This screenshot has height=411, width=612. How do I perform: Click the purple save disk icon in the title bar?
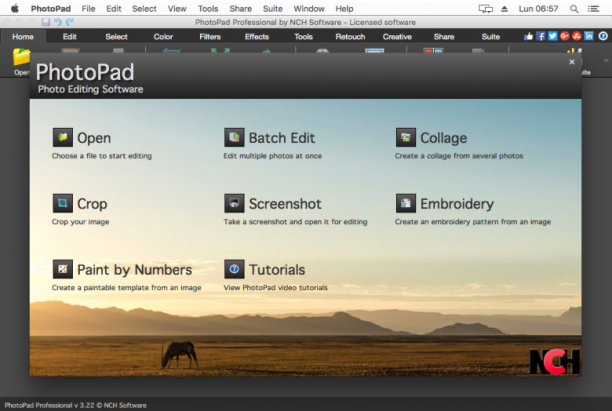46,22
